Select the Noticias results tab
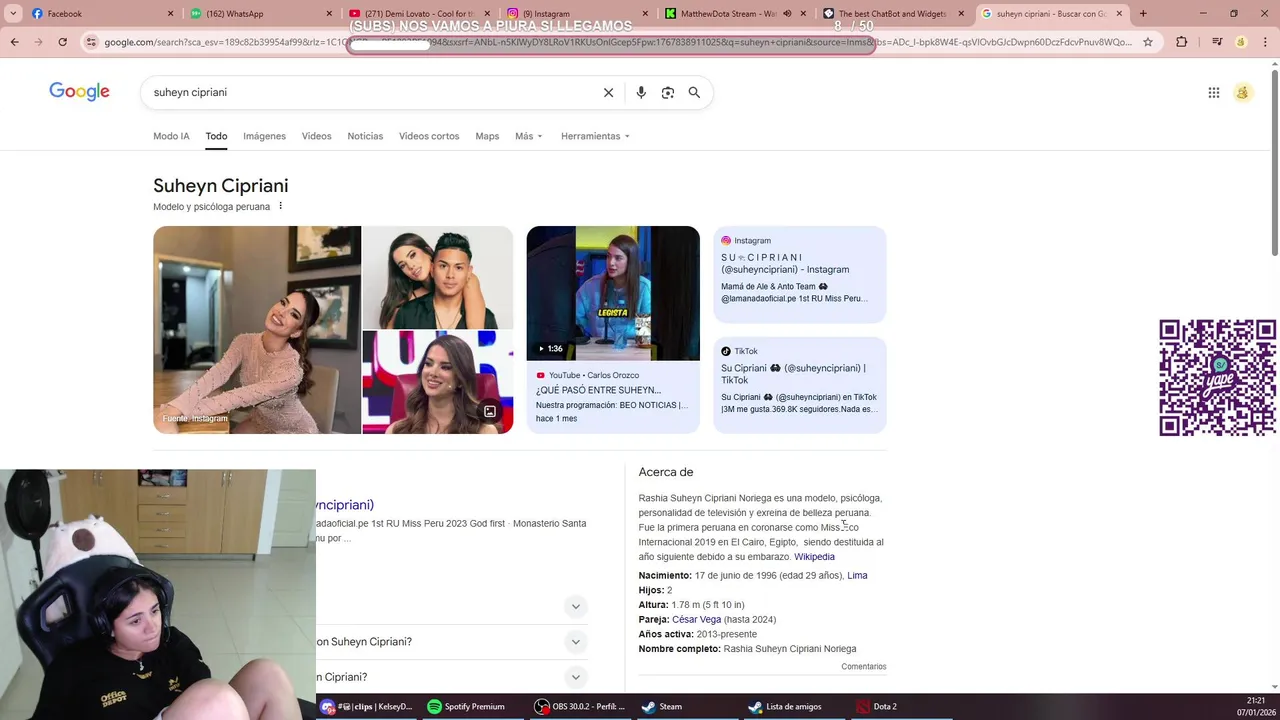1280x720 pixels. point(365,136)
